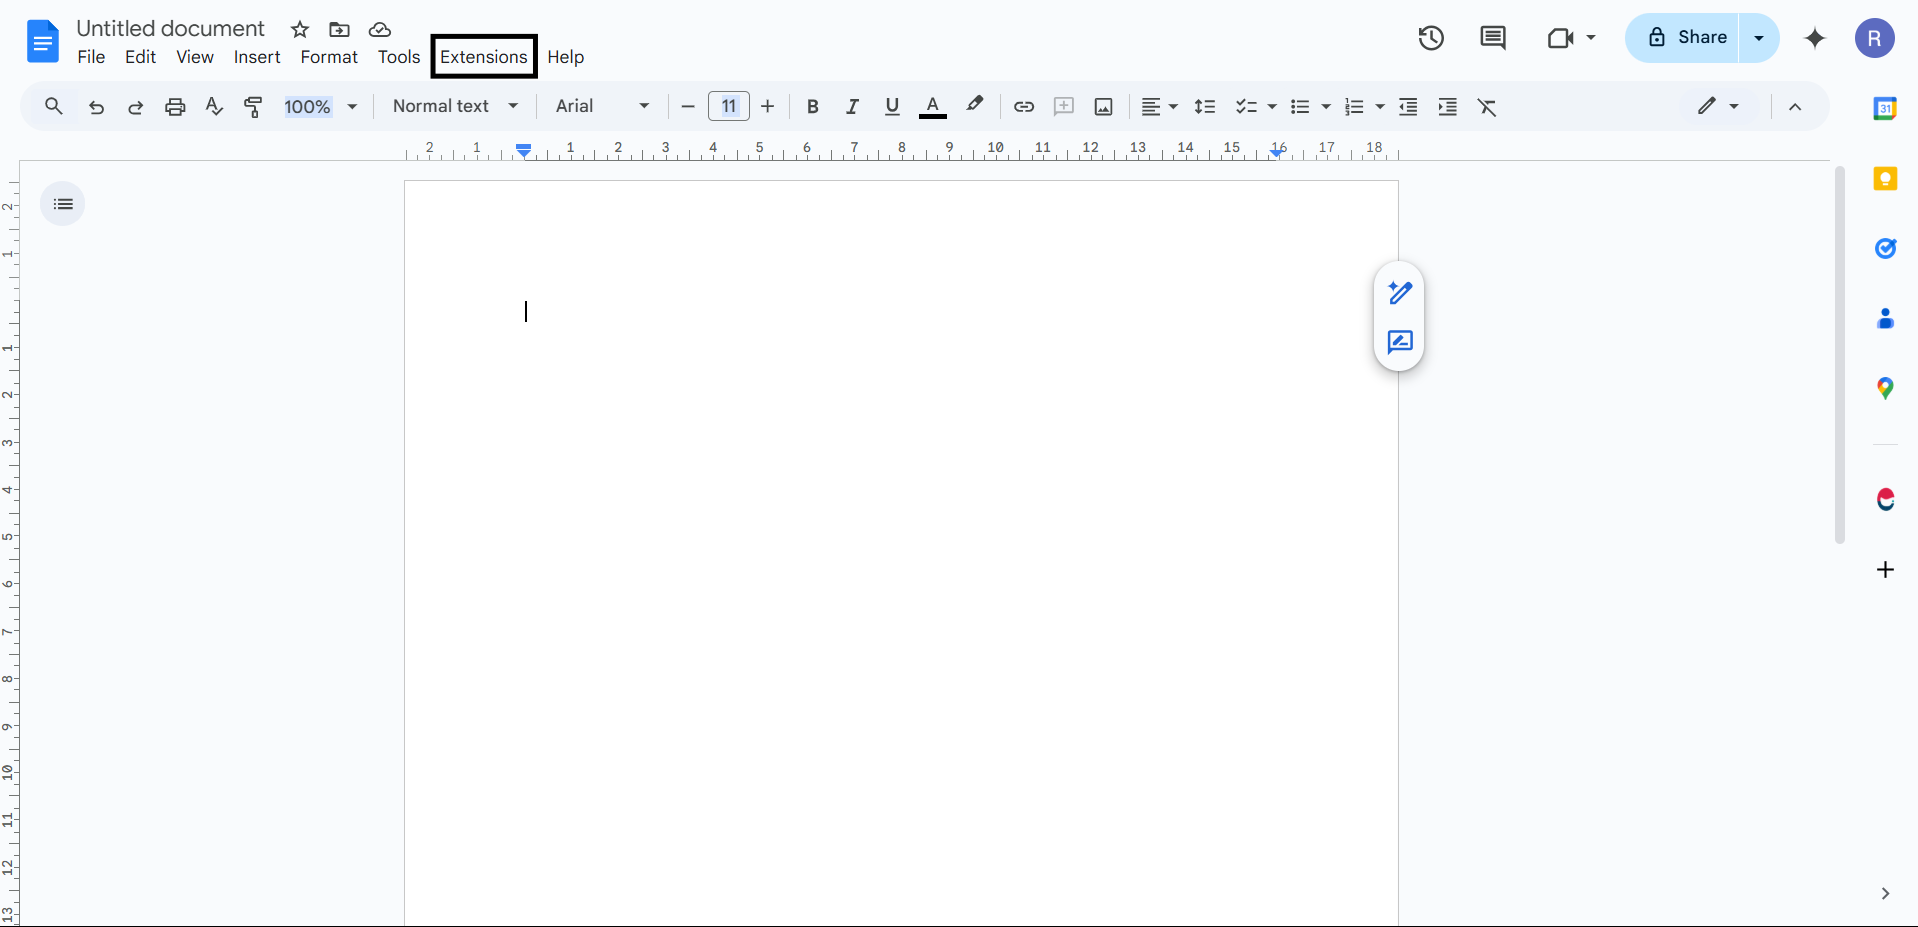Viewport: 1918px width, 927px height.
Task: Click the Gemini sparkle icon
Action: tap(1815, 38)
